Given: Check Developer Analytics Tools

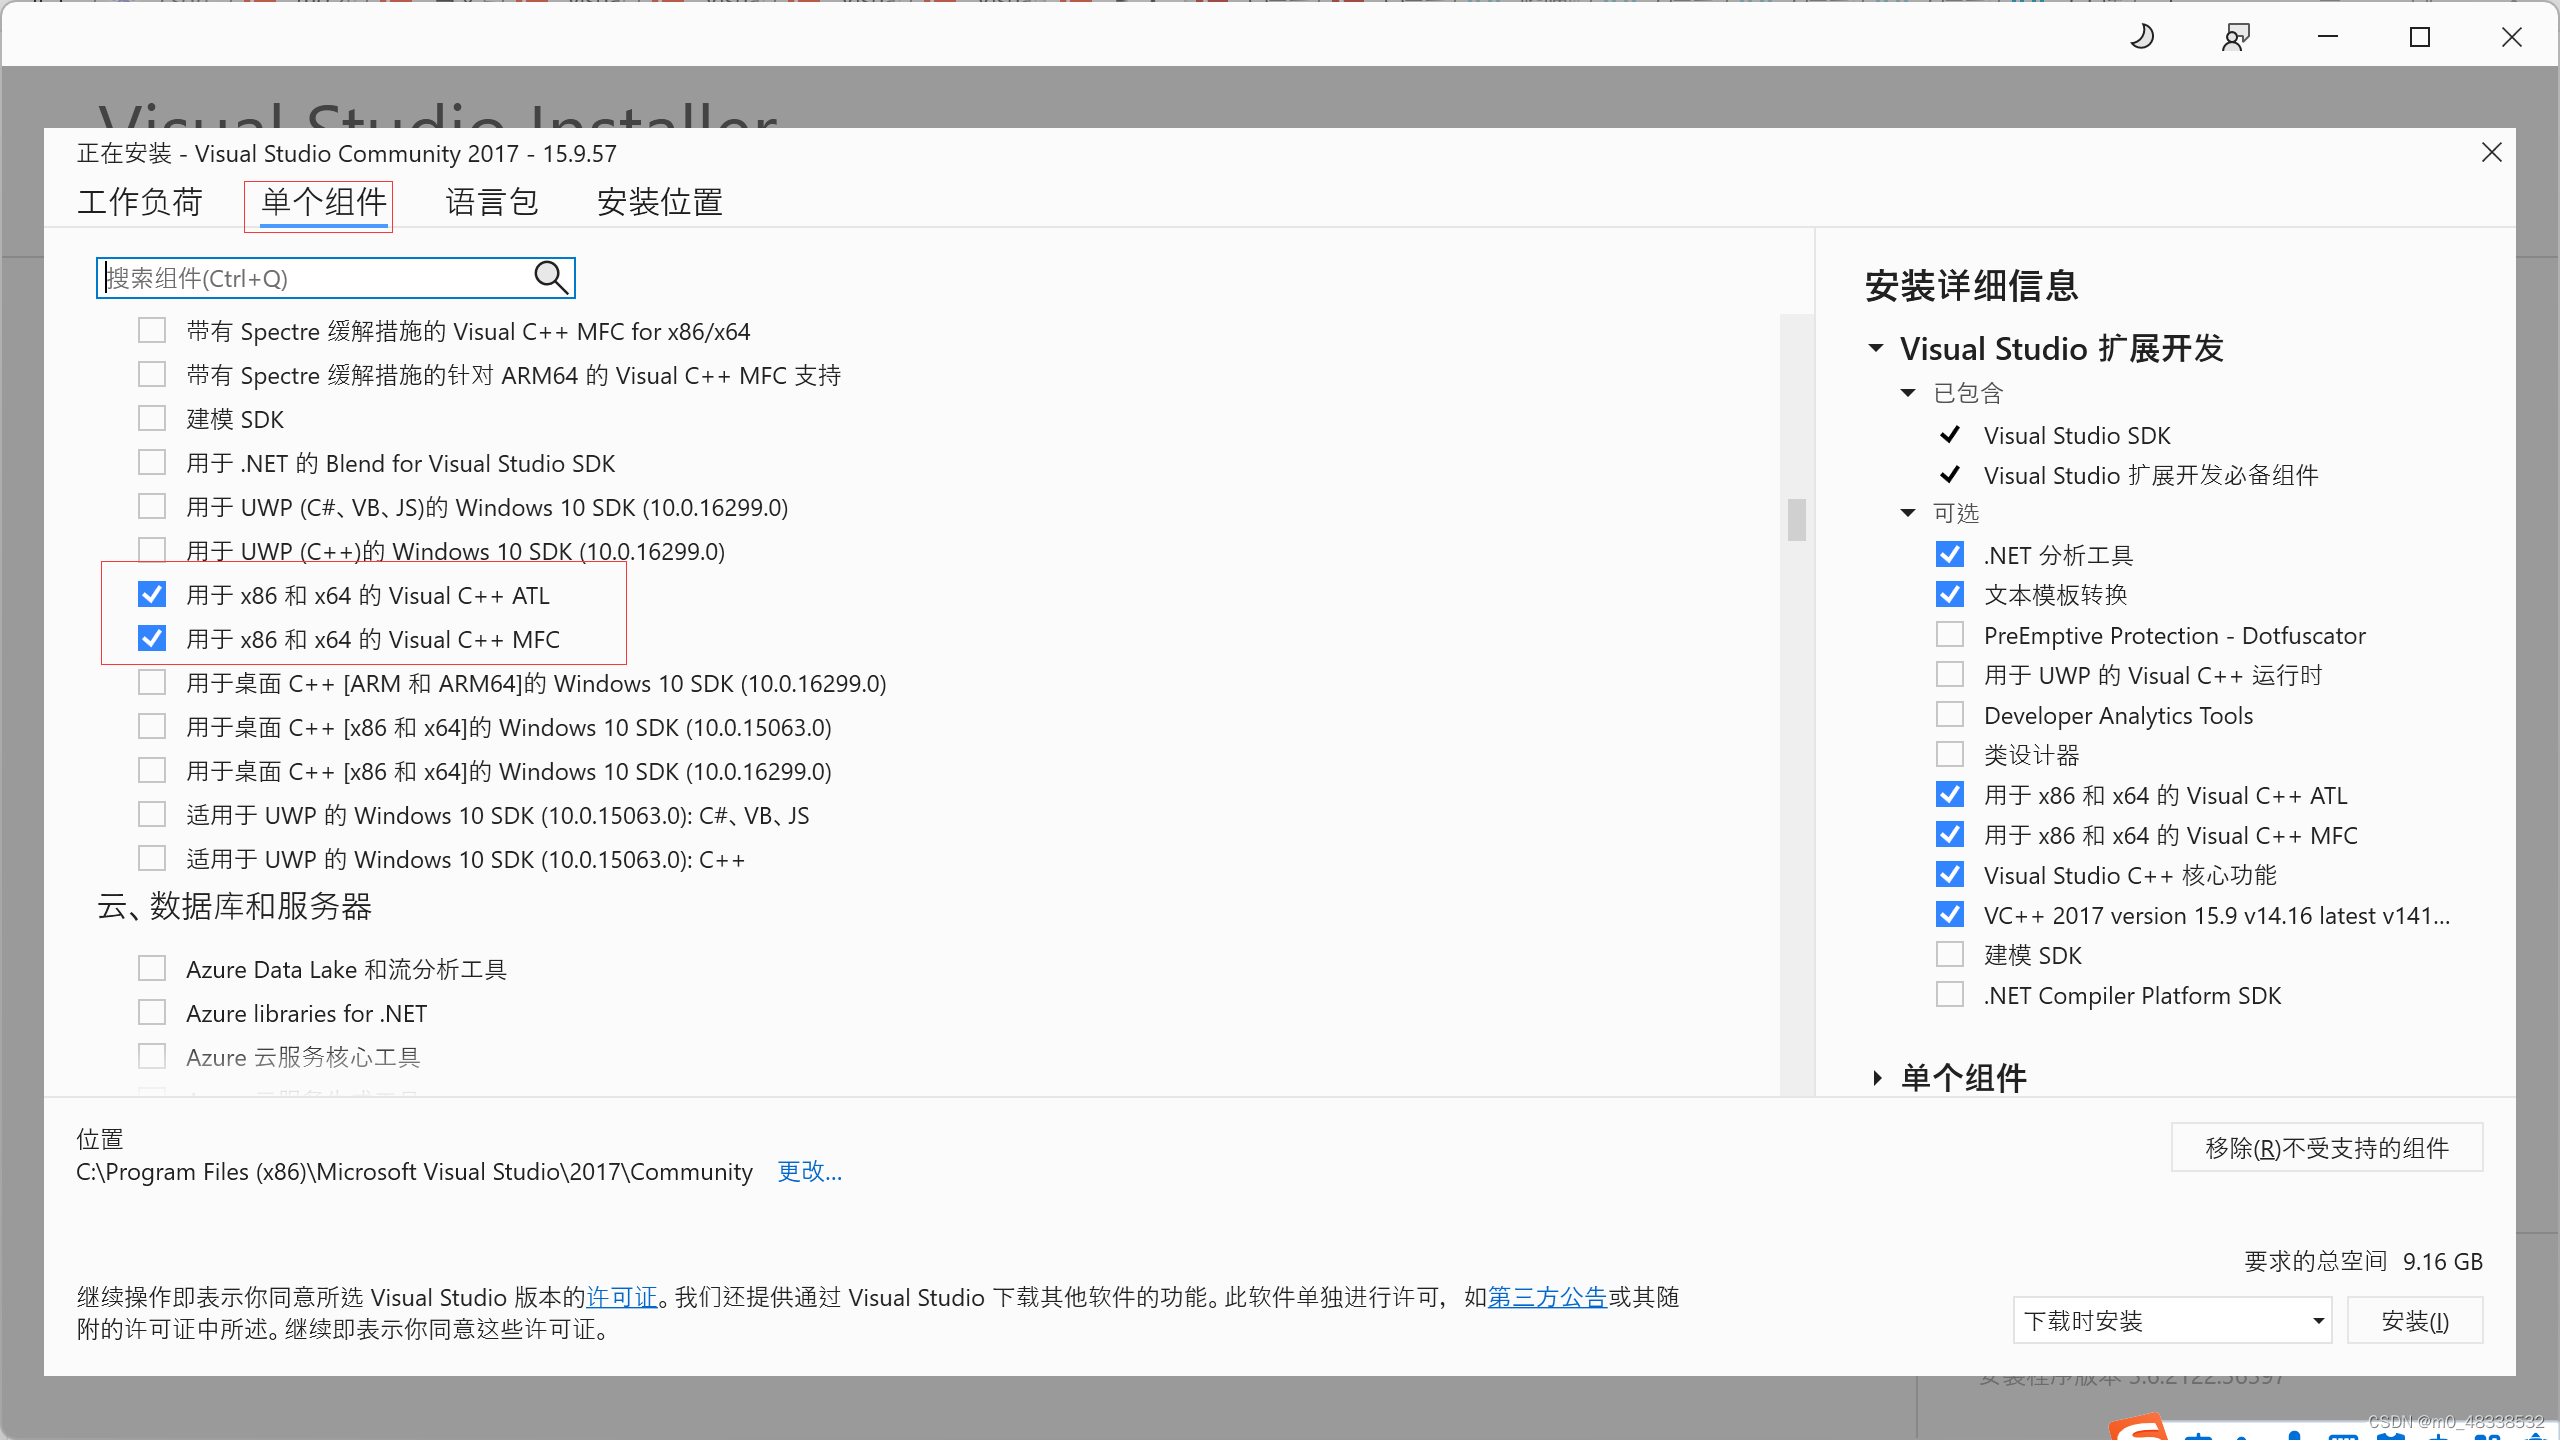Looking at the screenshot, I should tap(1950, 714).
